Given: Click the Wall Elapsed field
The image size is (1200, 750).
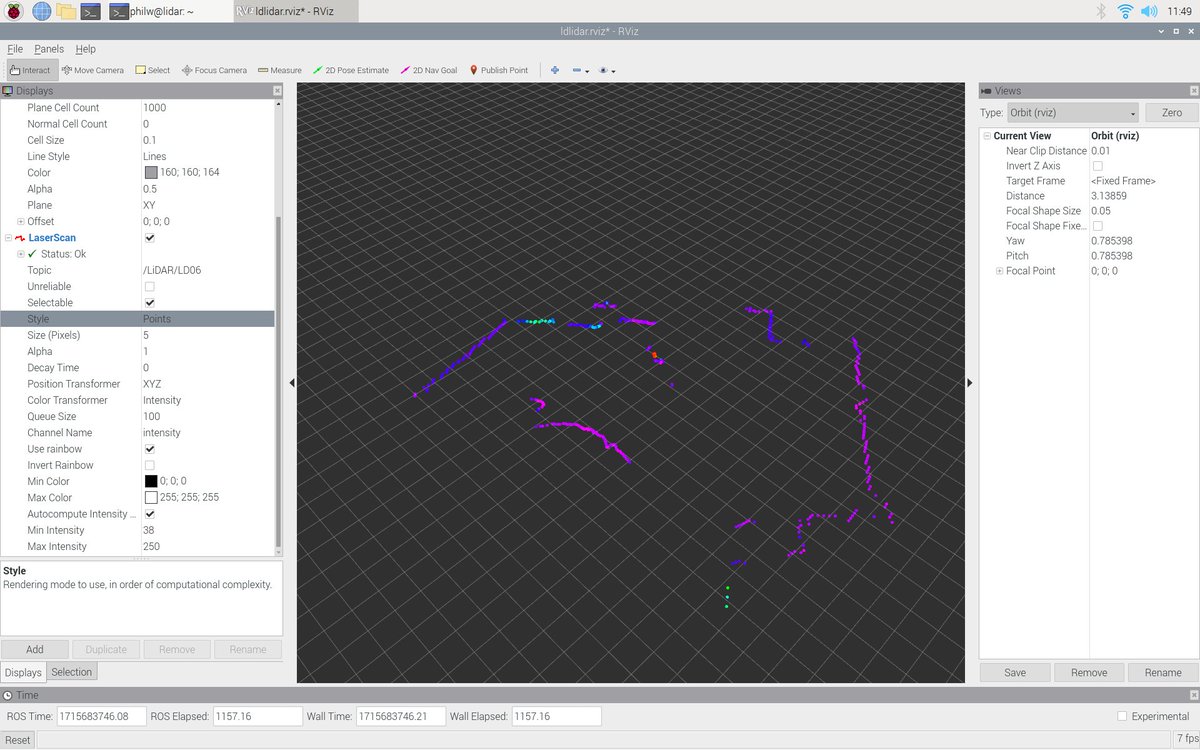Looking at the screenshot, I should pos(556,716).
